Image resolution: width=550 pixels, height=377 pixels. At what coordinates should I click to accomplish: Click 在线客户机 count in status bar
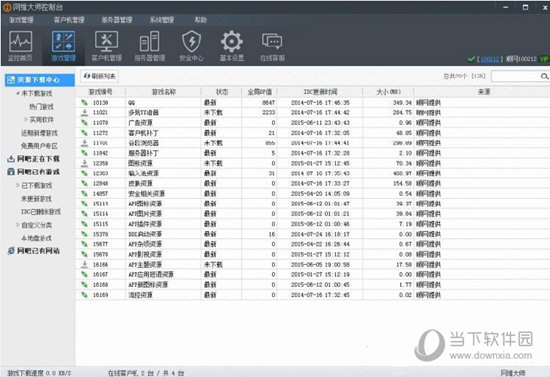[x=146, y=373]
